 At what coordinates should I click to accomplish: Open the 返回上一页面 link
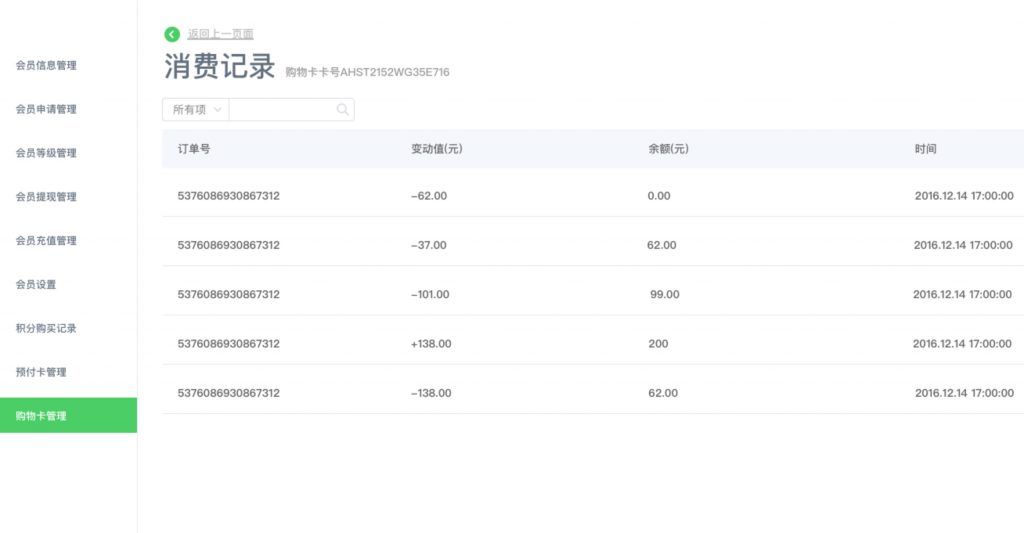pos(220,34)
